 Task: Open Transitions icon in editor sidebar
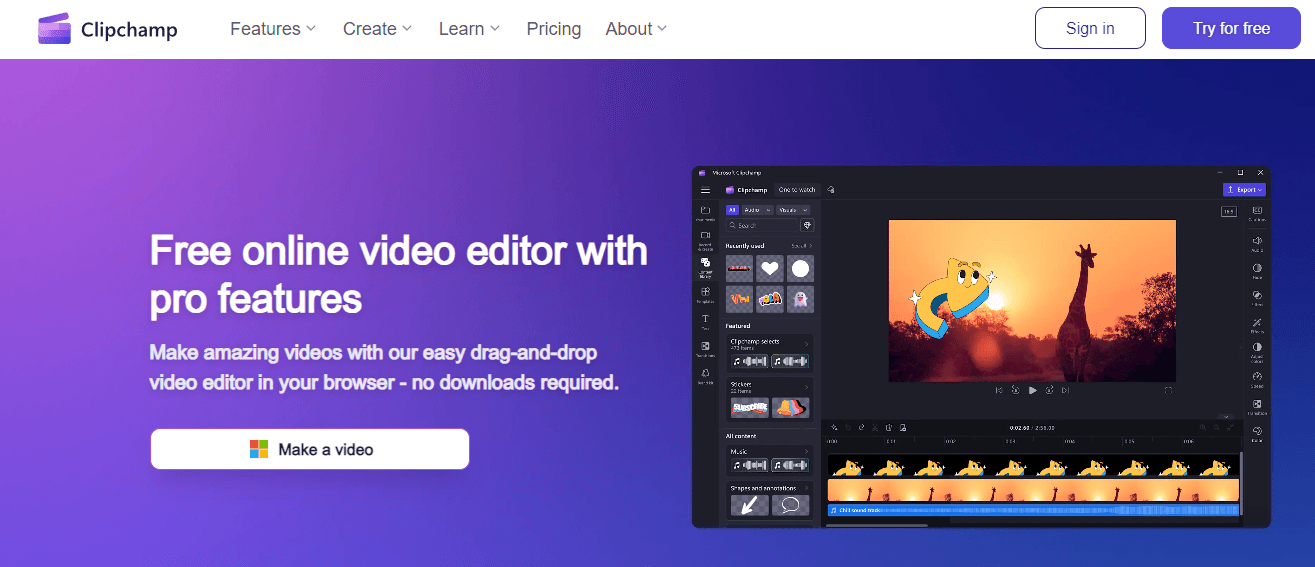(705, 349)
